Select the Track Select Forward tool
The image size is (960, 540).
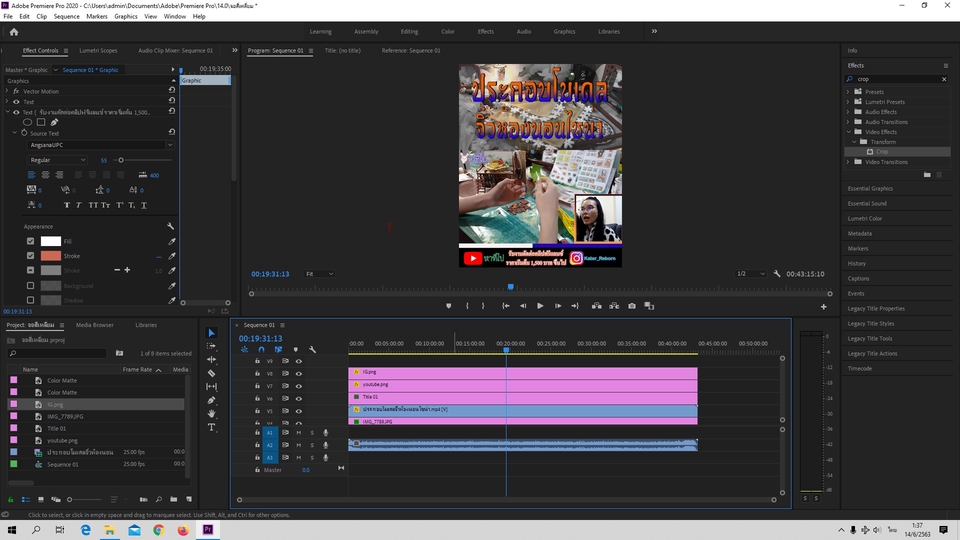tap(211, 347)
